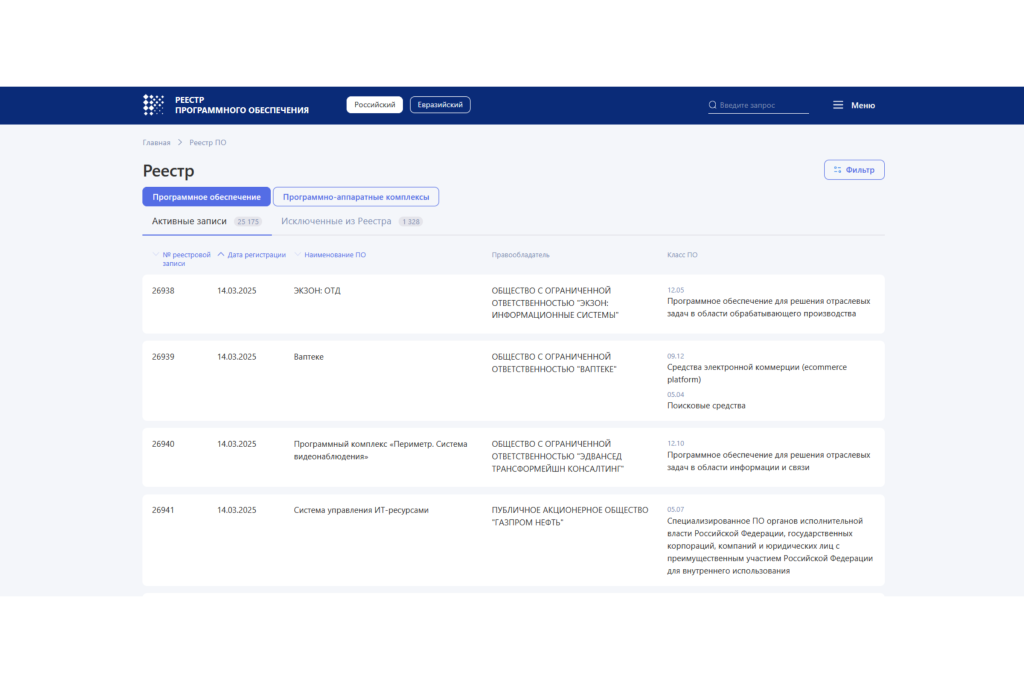1024x683 pixels.
Task: Open the Ваптеке registry entry
Action: 308,357
